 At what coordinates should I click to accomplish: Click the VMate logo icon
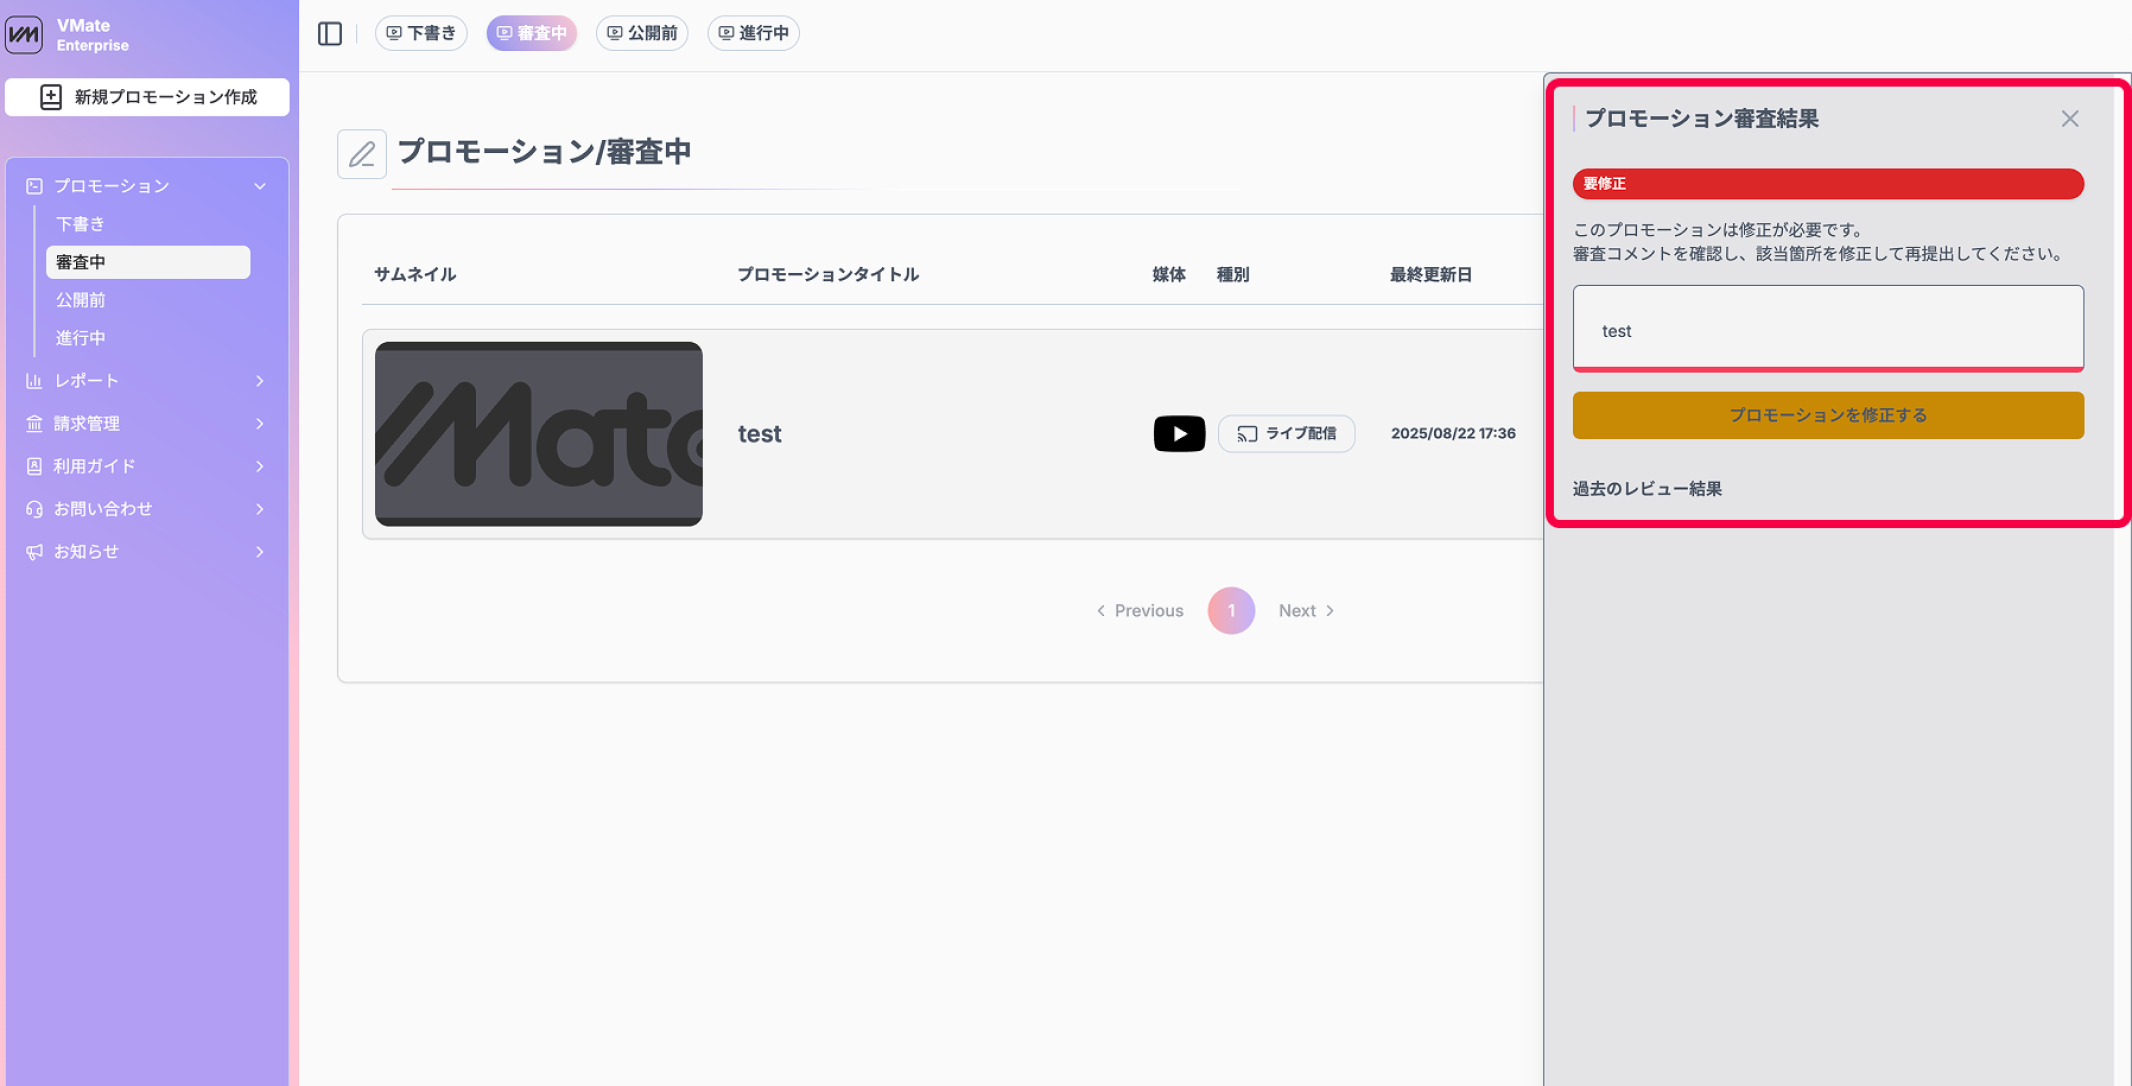(x=24, y=34)
